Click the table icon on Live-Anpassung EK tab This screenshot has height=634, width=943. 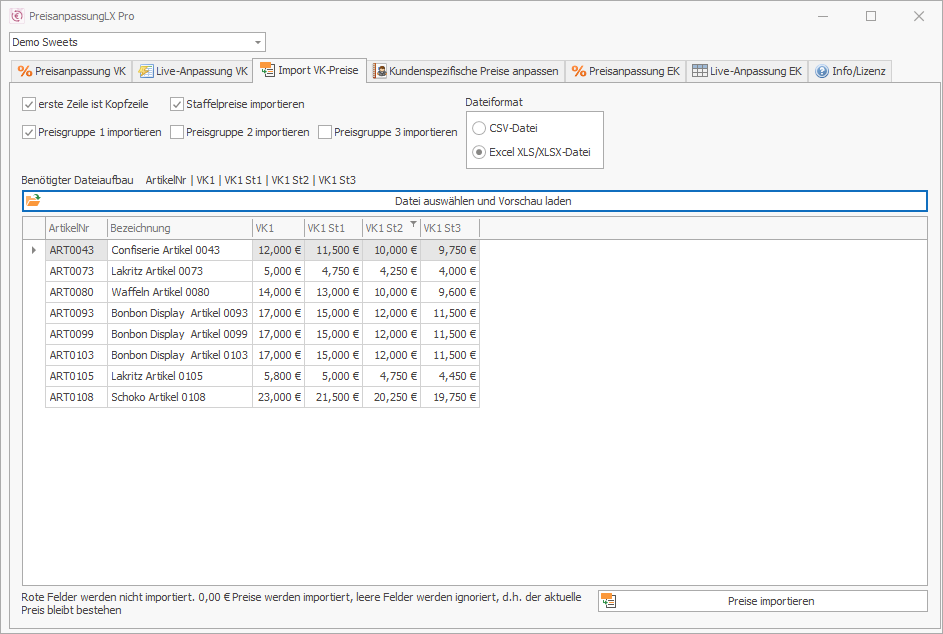(699, 72)
